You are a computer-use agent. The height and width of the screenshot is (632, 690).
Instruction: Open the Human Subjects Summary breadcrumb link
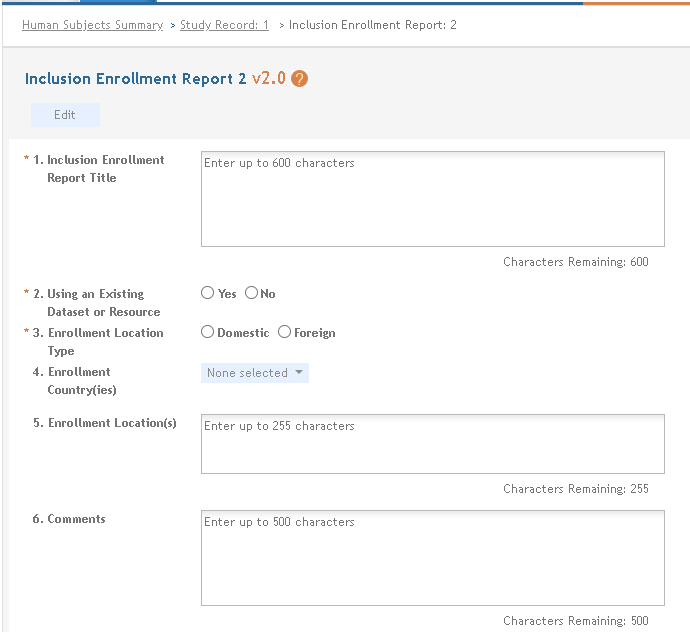tap(92, 25)
